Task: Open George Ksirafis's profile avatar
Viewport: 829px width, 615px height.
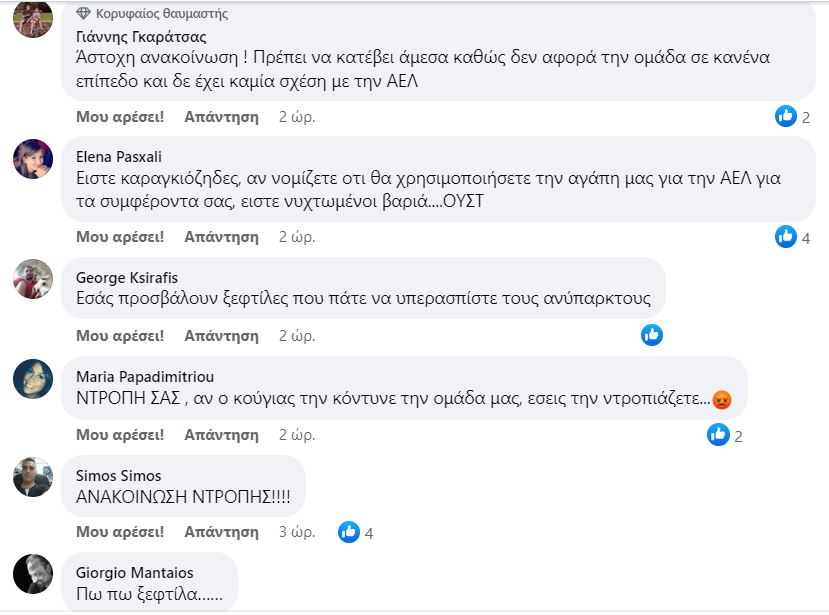Action: point(33,279)
